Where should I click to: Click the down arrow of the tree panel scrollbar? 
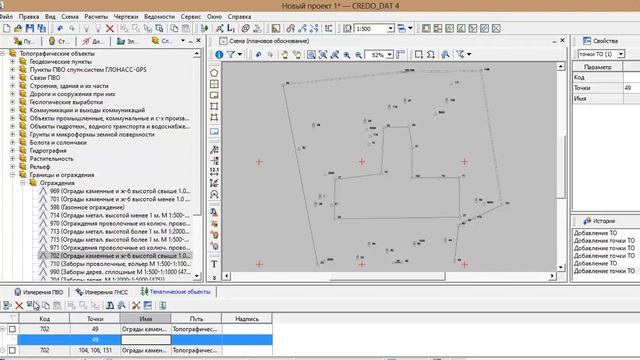pos(197,276)
